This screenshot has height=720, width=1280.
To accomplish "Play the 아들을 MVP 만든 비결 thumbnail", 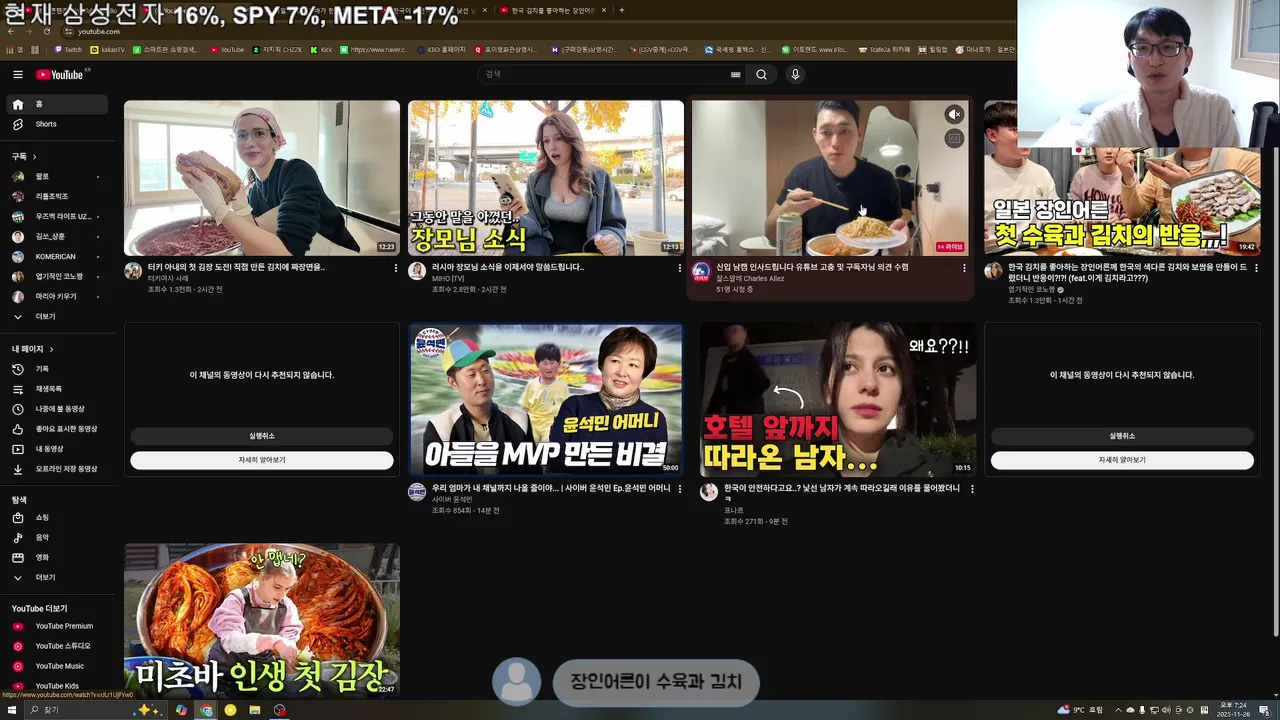I will (x=546, y=400).
